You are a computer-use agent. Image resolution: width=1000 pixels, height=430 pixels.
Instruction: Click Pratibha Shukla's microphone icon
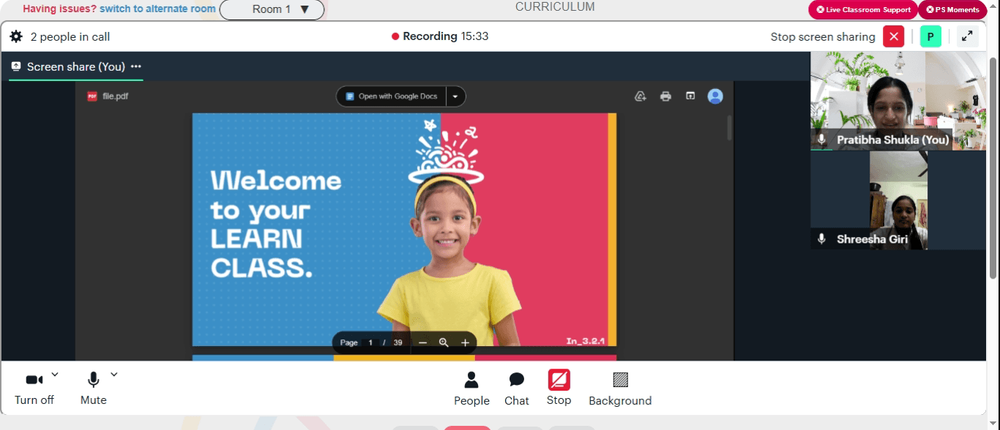[822, 139]
